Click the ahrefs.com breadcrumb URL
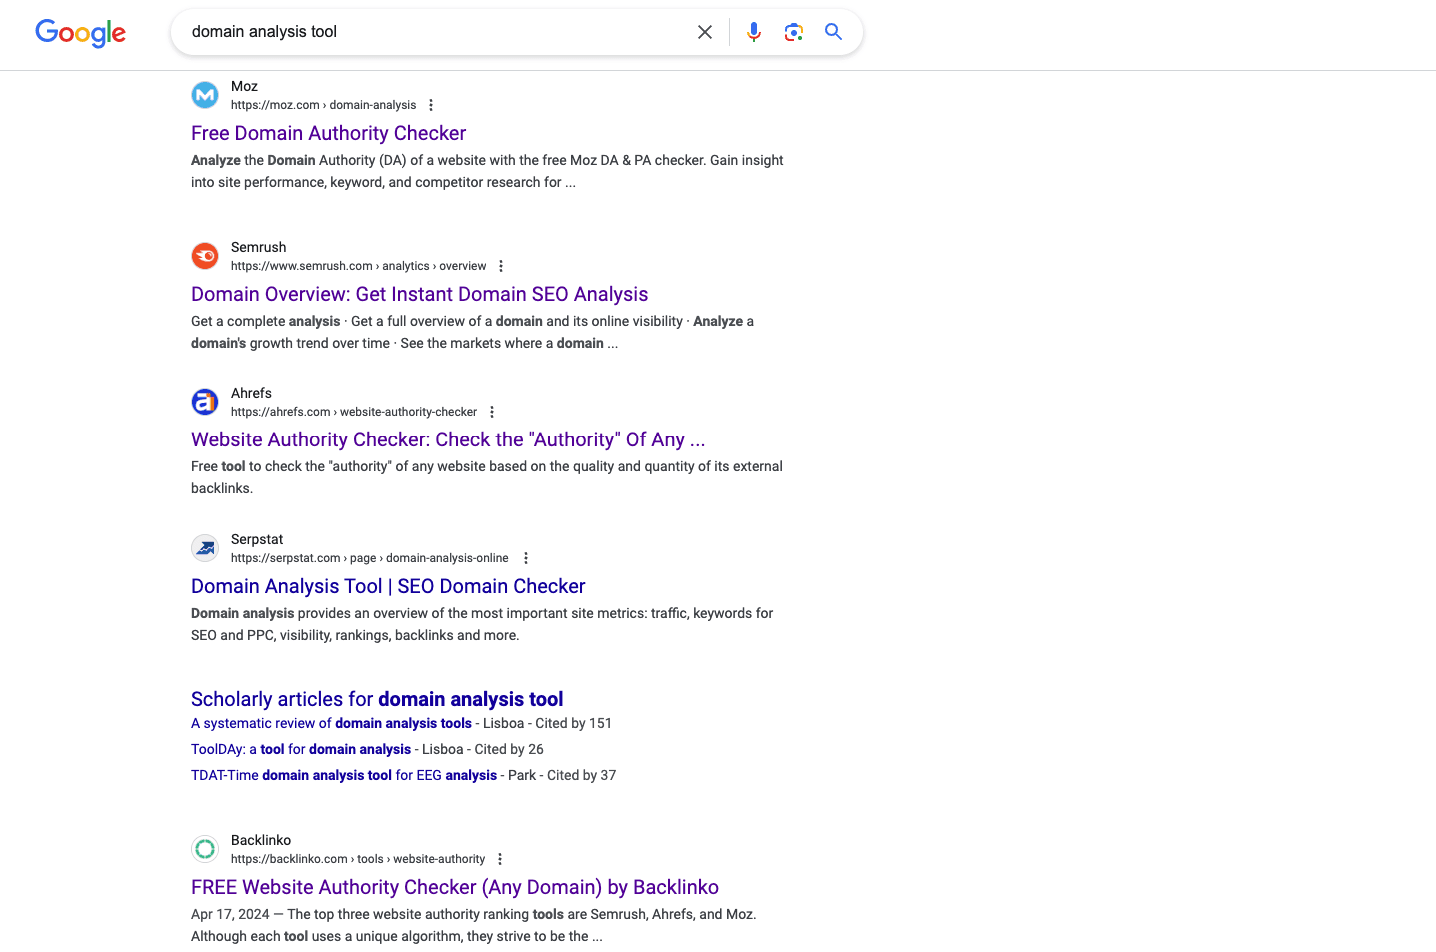 351,411
